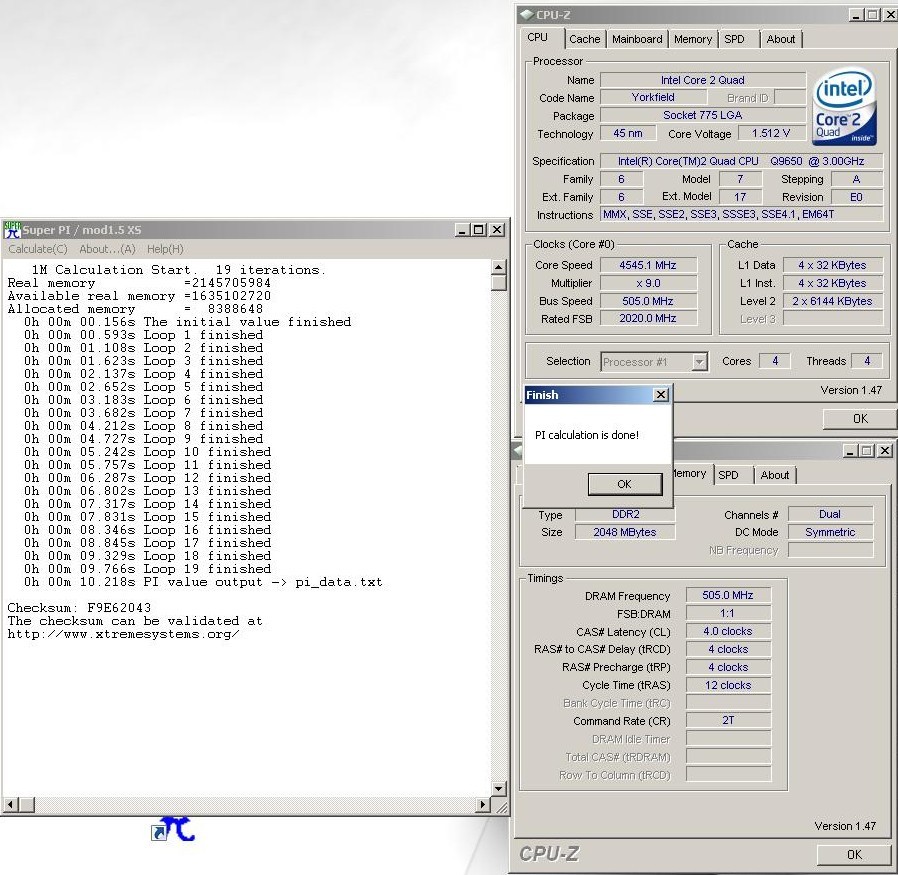
Task: Close the Super PI window
Action: pos(497,230)
